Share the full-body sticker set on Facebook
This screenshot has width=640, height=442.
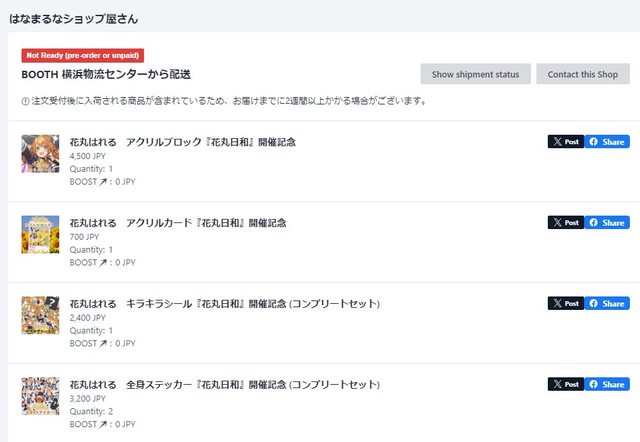[607, 384]
